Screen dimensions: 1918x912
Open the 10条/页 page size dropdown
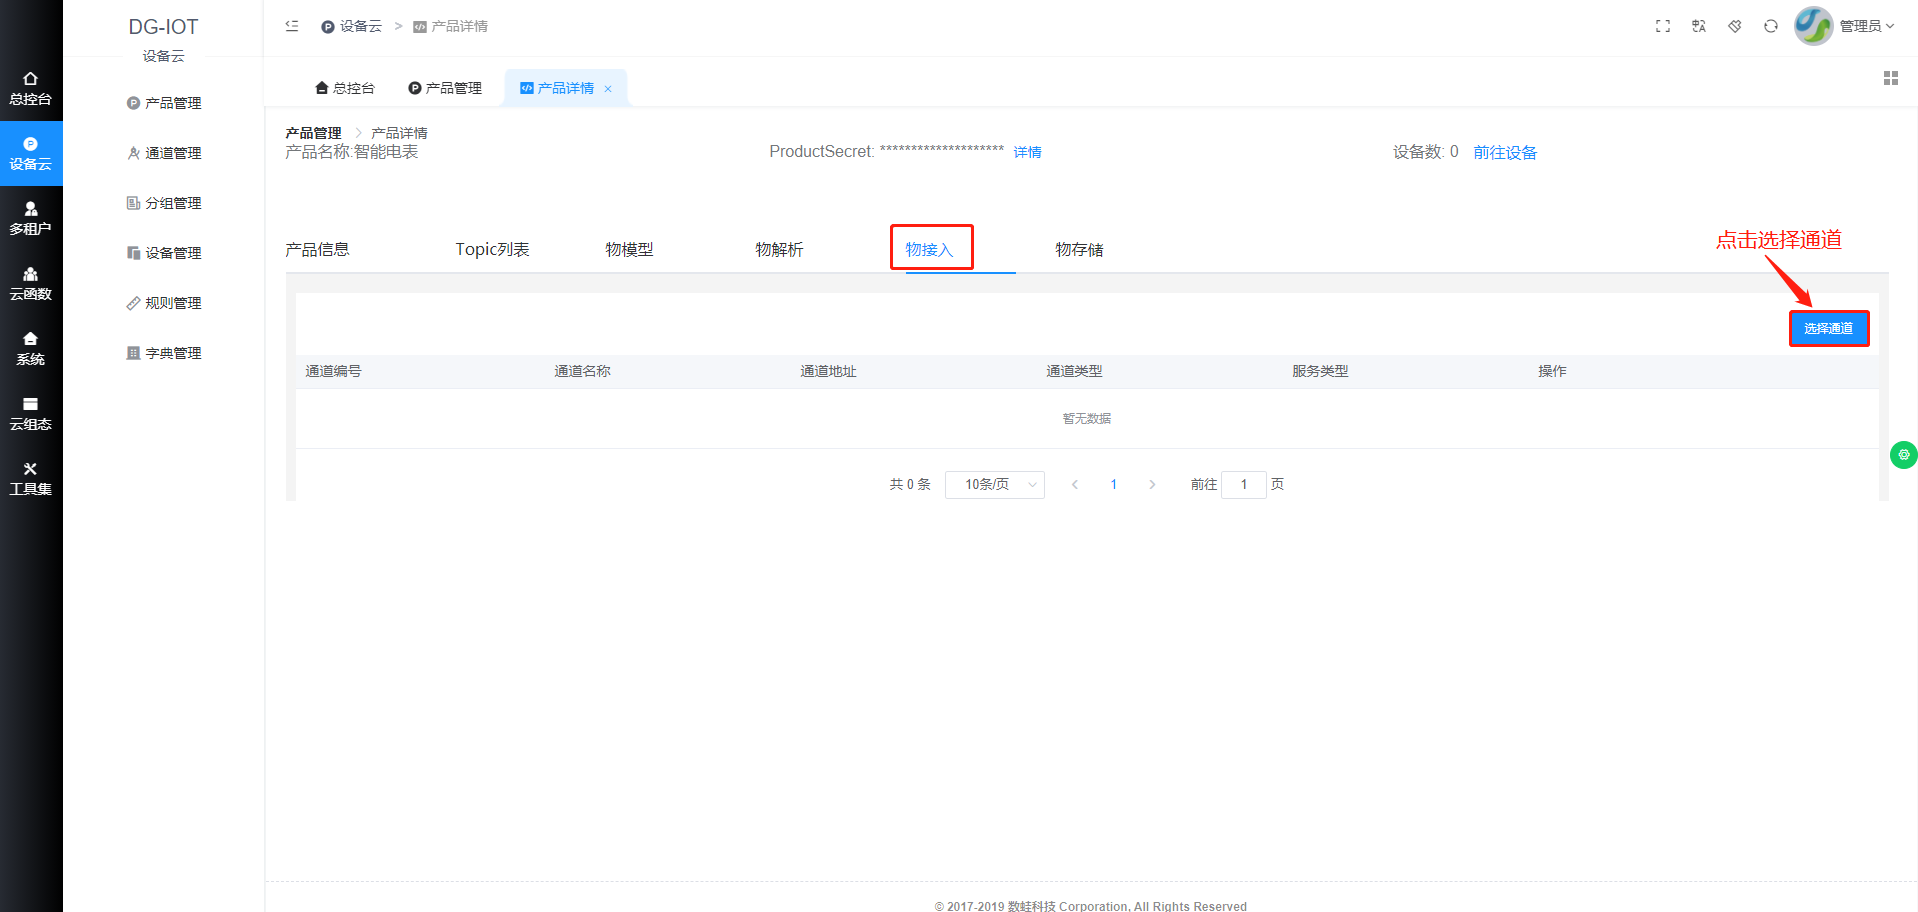pos(995,484)
